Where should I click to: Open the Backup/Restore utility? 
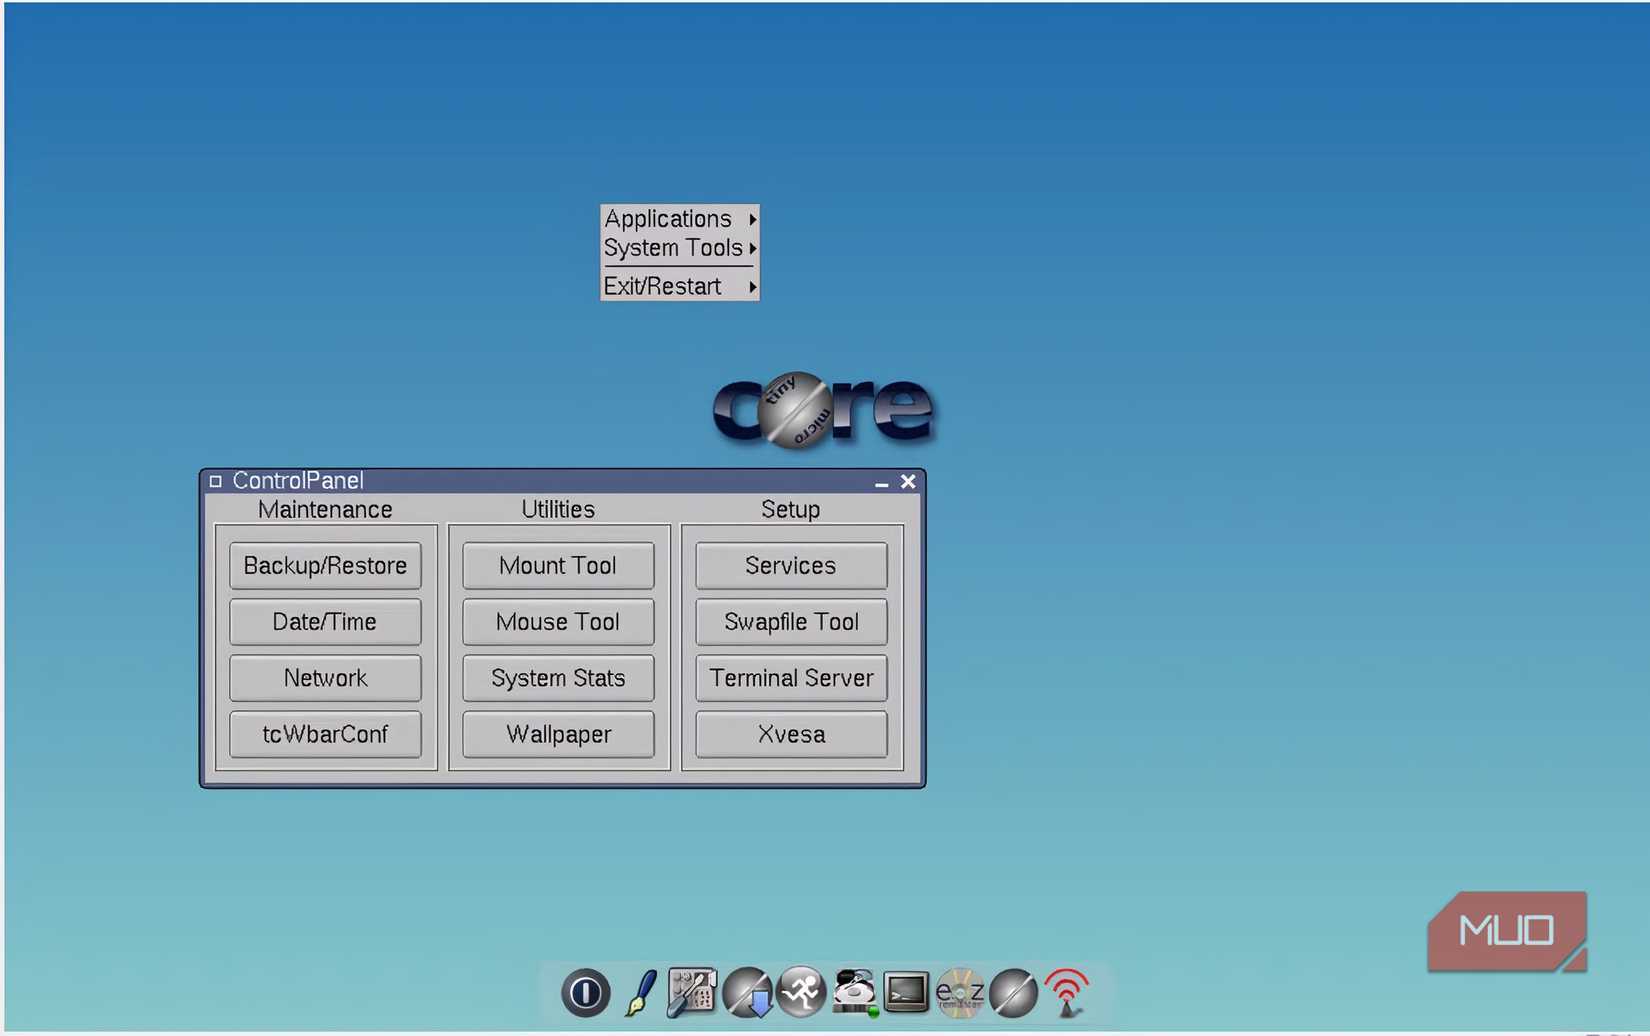[325, 565]
